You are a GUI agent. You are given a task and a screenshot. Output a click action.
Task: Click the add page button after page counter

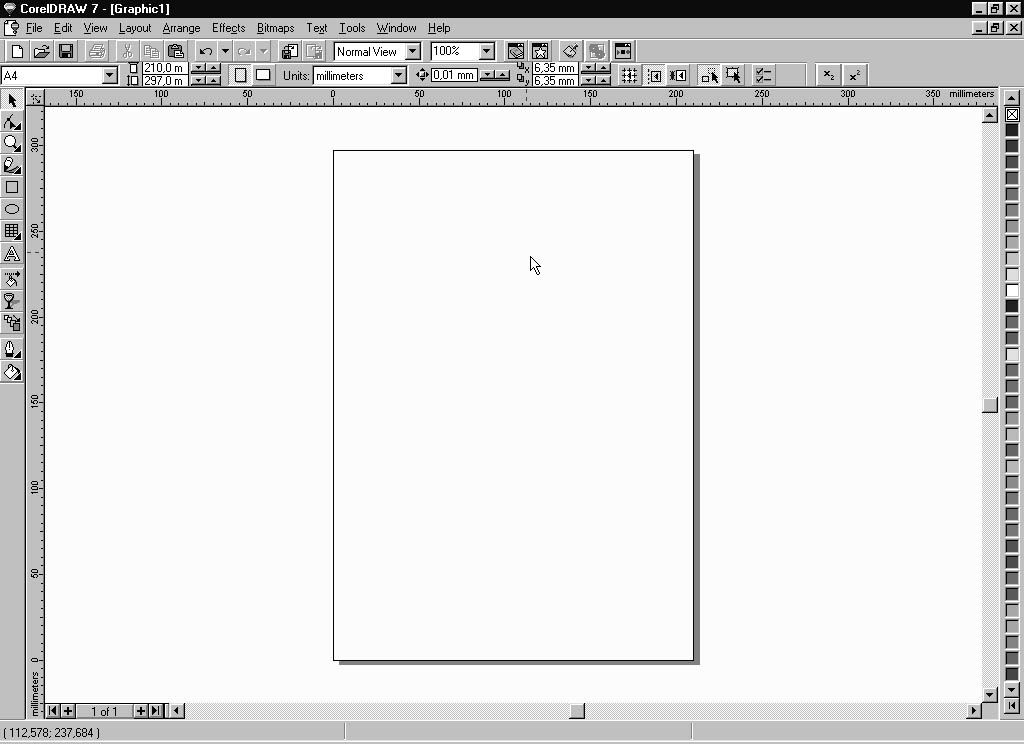140,711
